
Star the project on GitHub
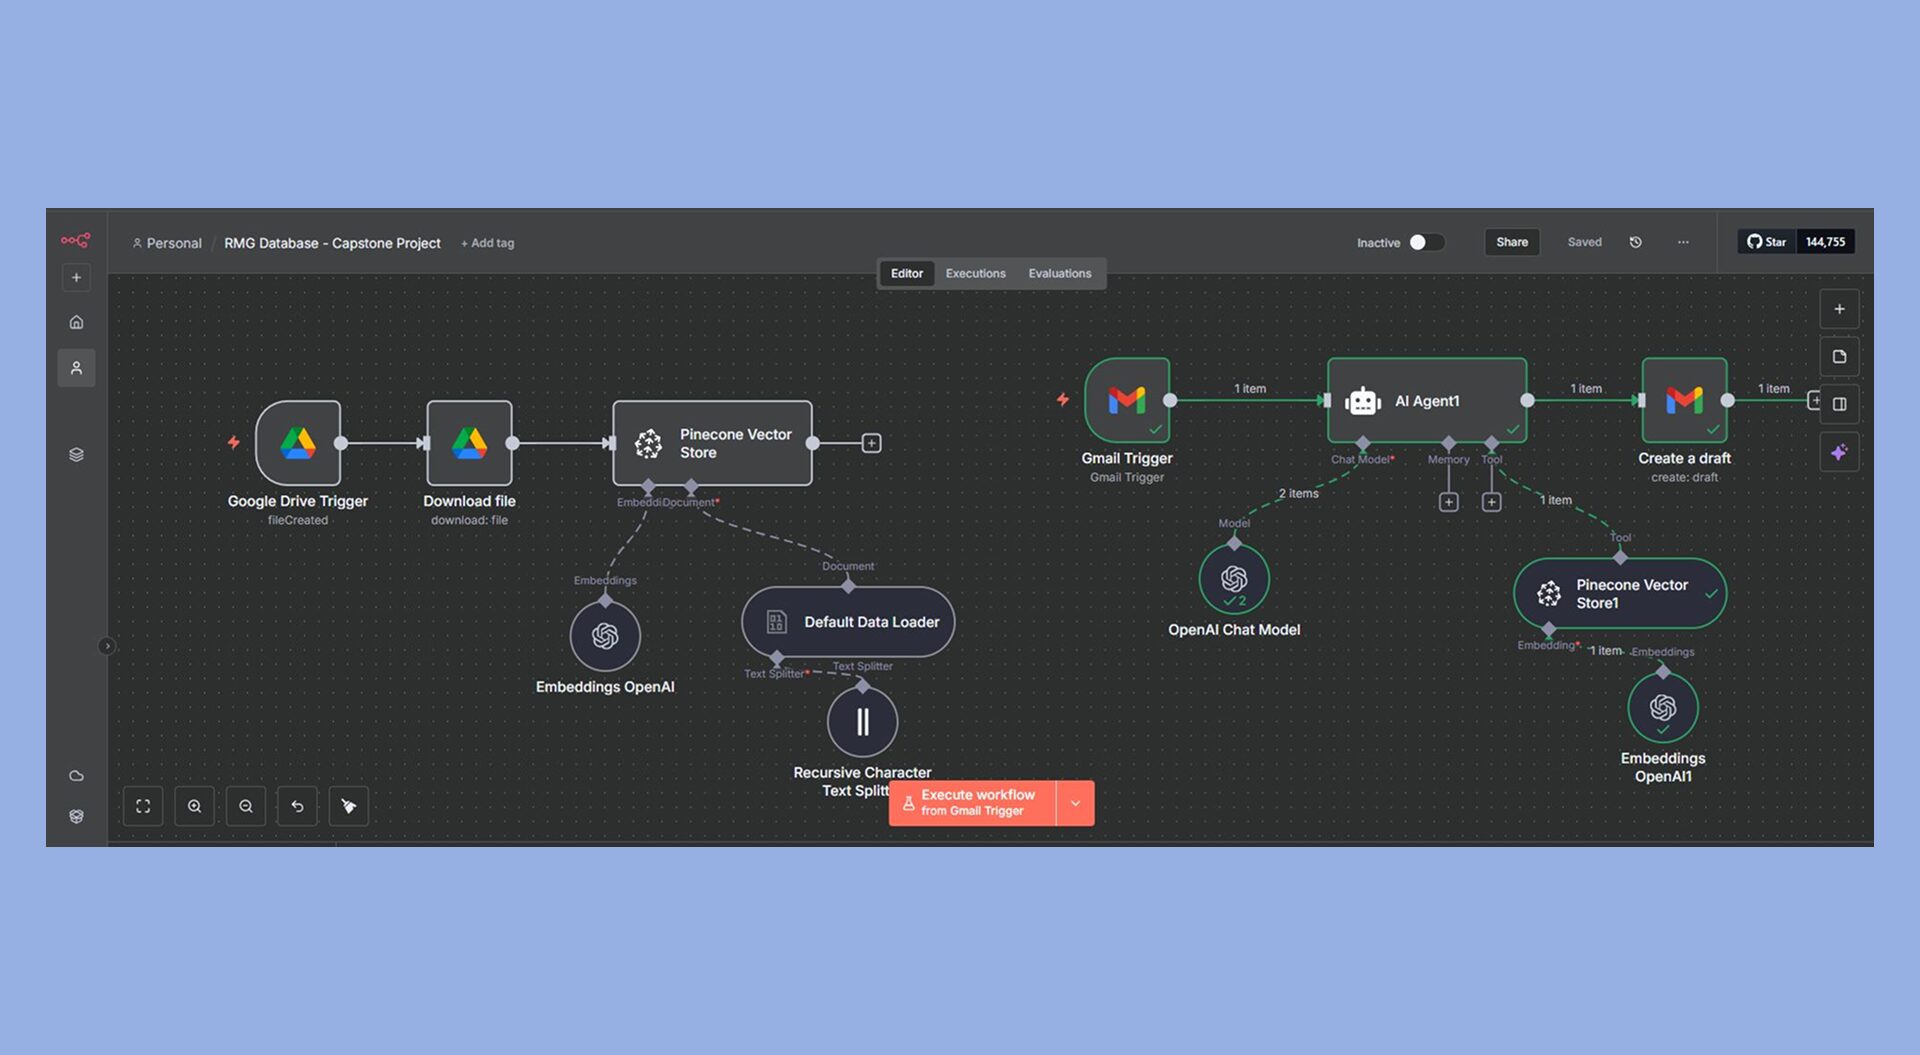(1766, 241)
